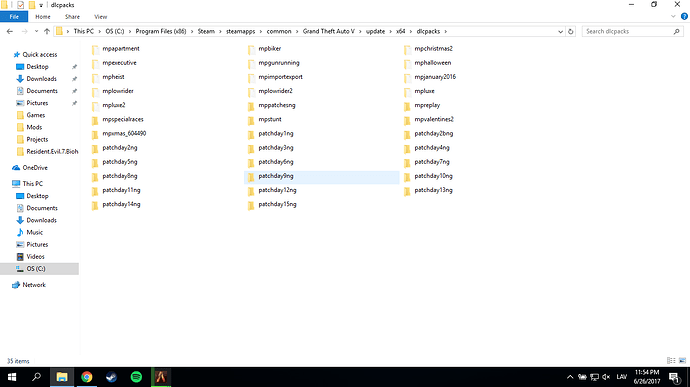Image resolution: width=690 pixels, height=387 pixels.
Task: Open the recent locations dropdown arrow
Action: tap(36, 32)
